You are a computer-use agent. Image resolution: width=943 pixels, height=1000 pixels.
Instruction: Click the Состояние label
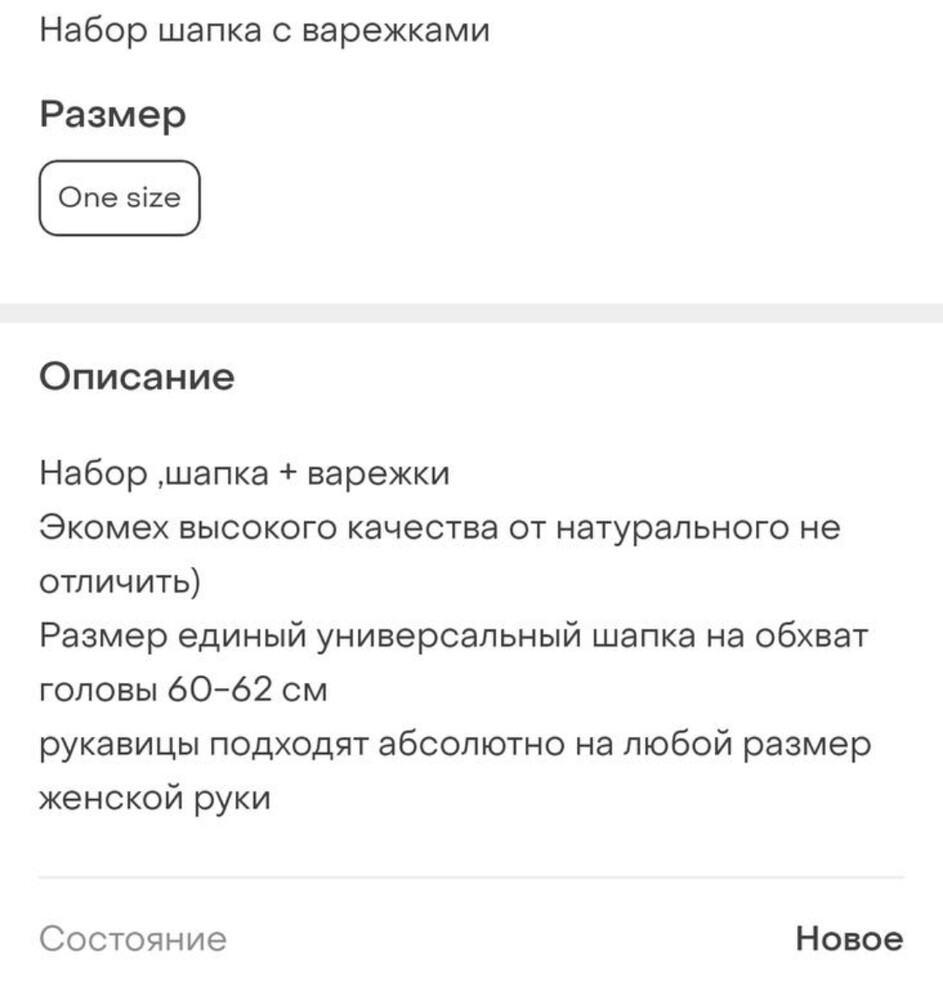pyautogui.click(x=133, y=939)
